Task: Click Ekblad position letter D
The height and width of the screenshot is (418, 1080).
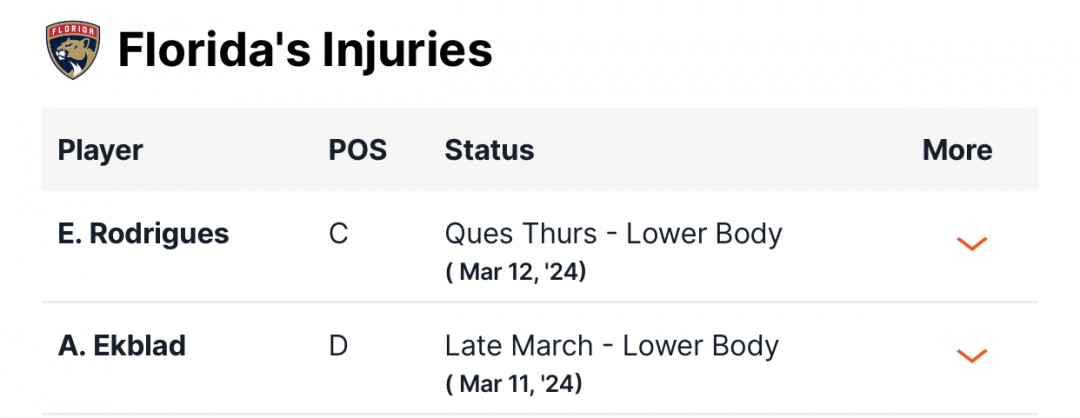Action: coord(338,346)
